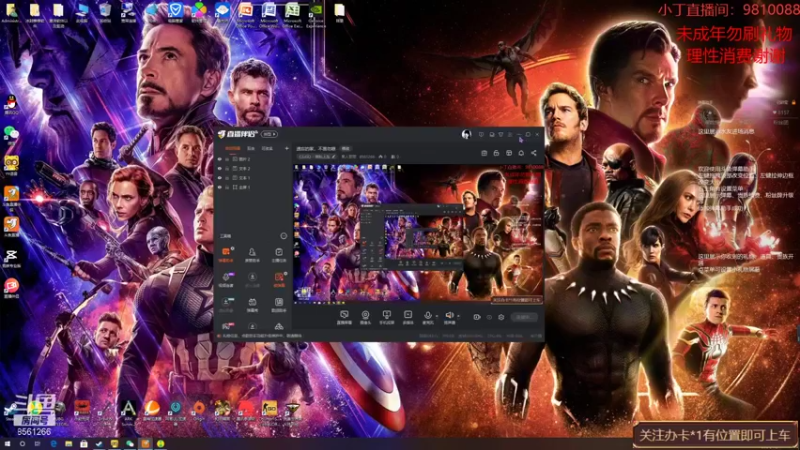Click the layout grid icon beside the bell
Image resolution: width=800 pixels, height=450 pixels.
point(509,153)
